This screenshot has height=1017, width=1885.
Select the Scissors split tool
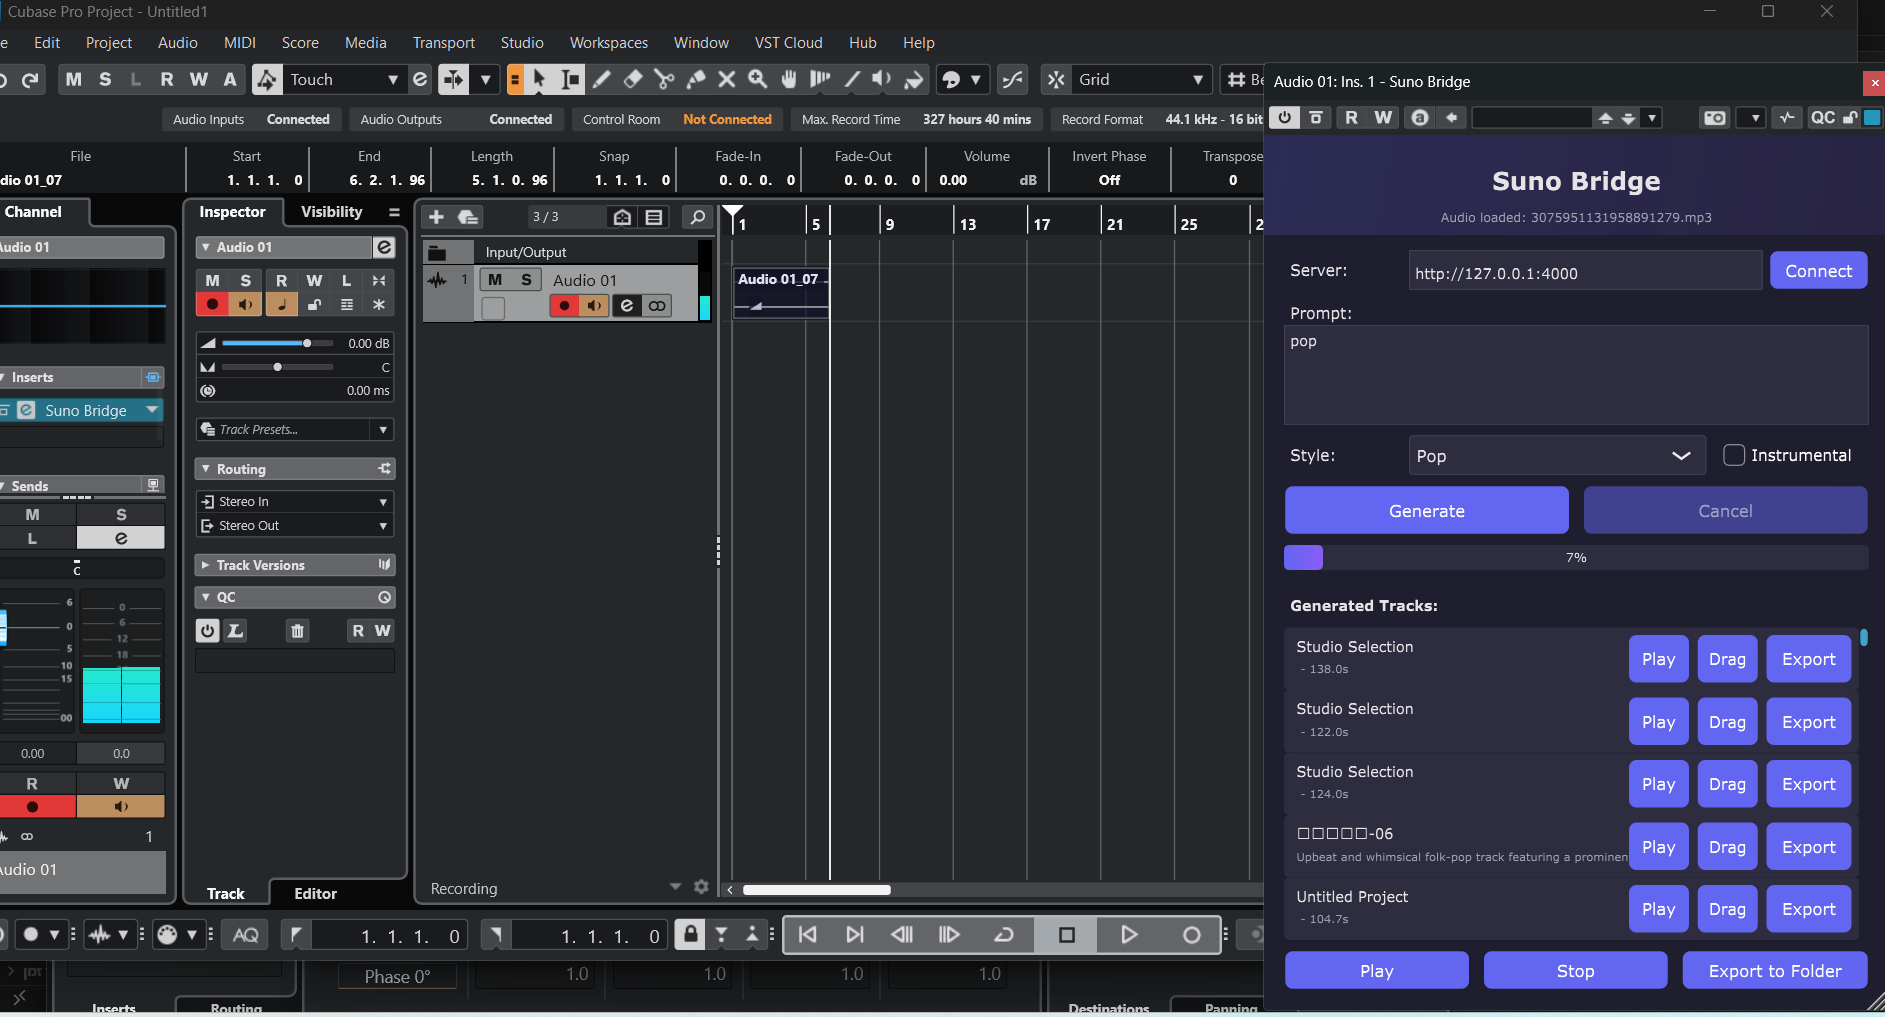click(x=664, y=80)
